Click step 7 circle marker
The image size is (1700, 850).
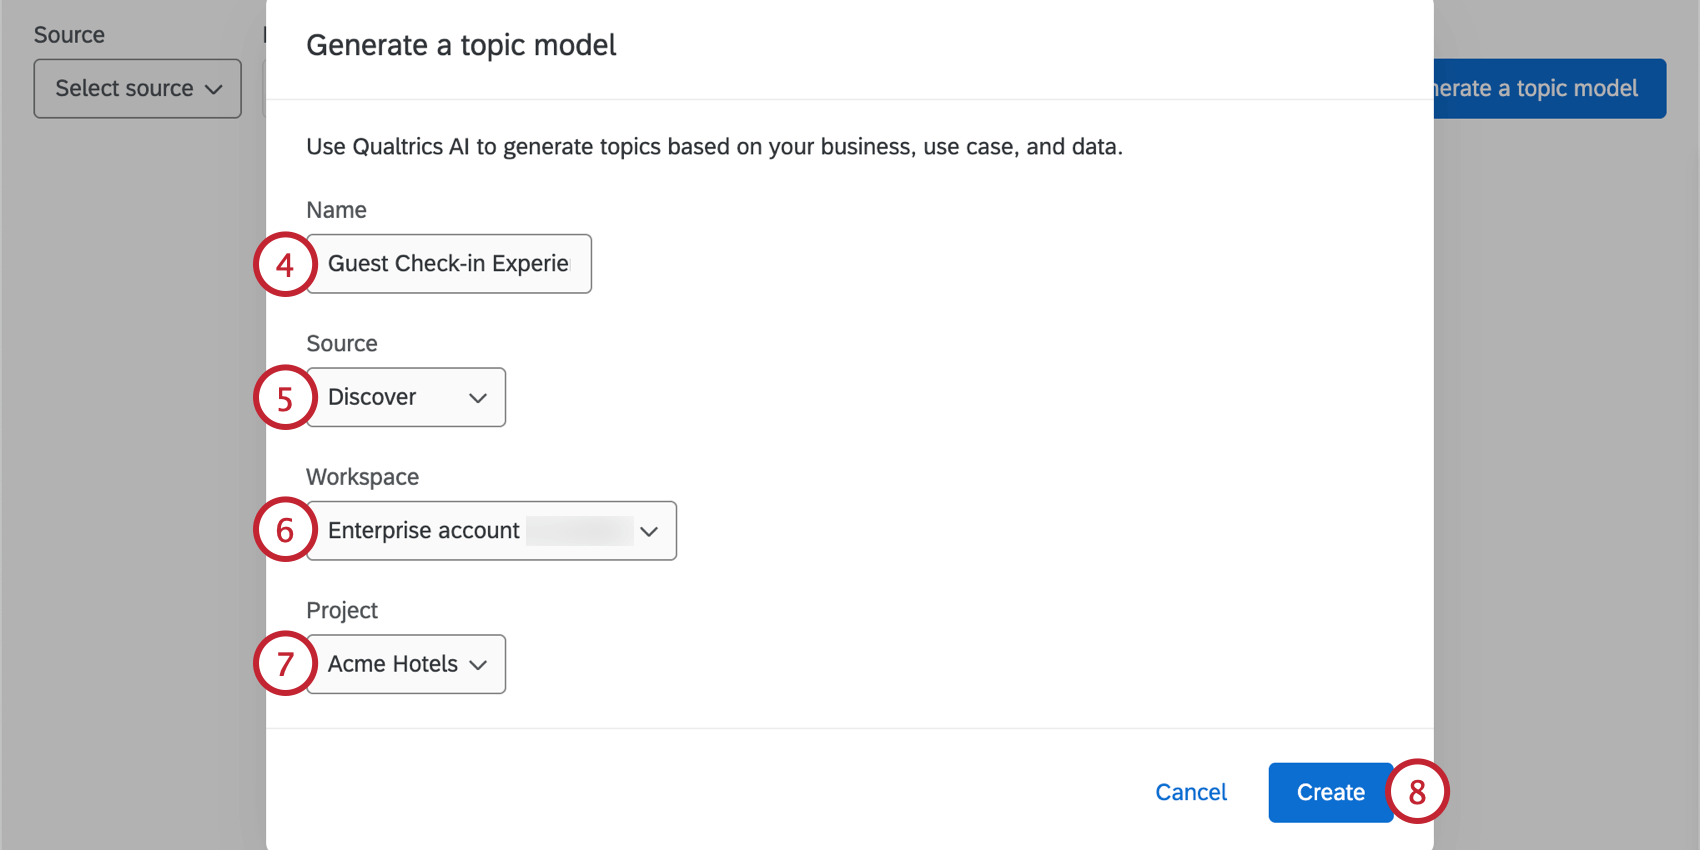point(285,664)
